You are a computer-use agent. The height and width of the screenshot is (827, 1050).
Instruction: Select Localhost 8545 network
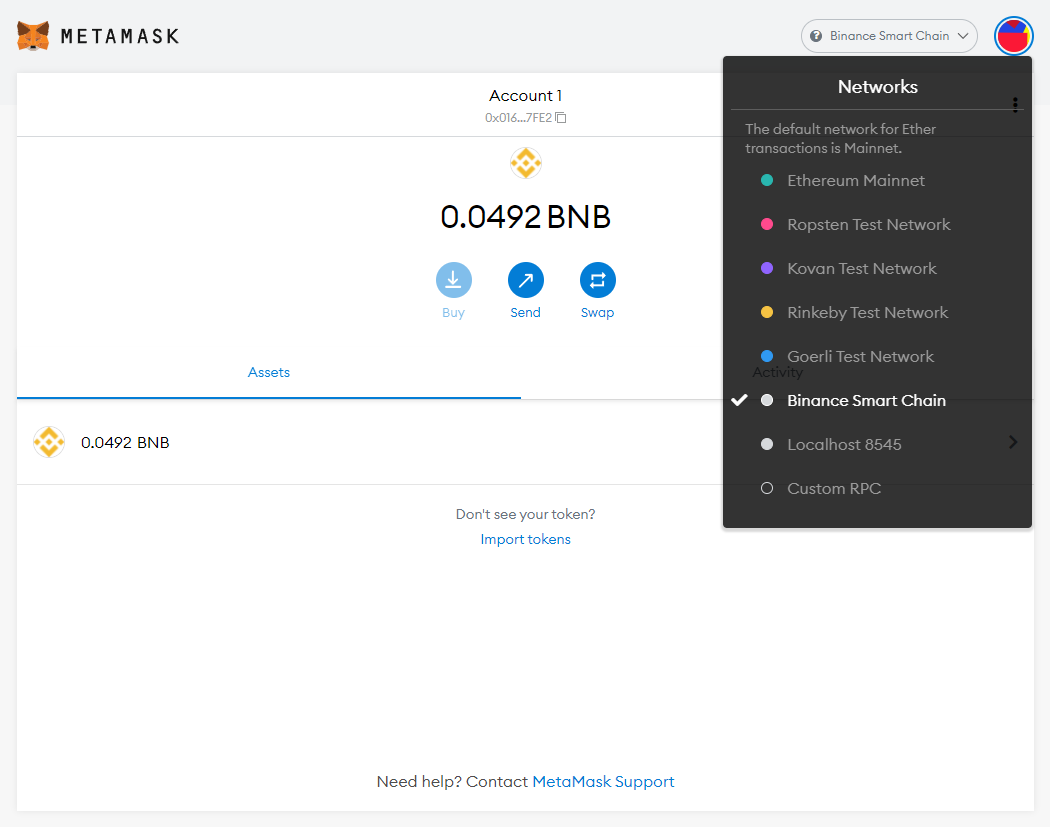click(877, 445)
